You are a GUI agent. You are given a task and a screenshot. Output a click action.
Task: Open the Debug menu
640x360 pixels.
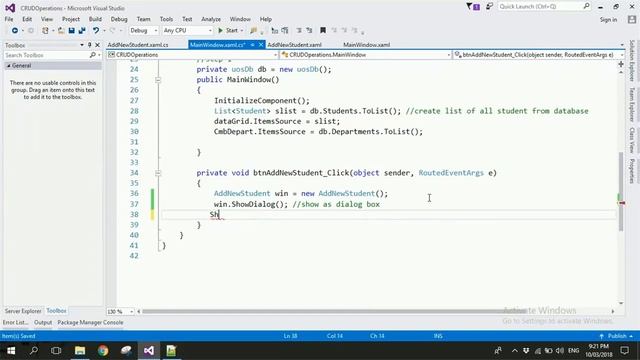(119, 19)
